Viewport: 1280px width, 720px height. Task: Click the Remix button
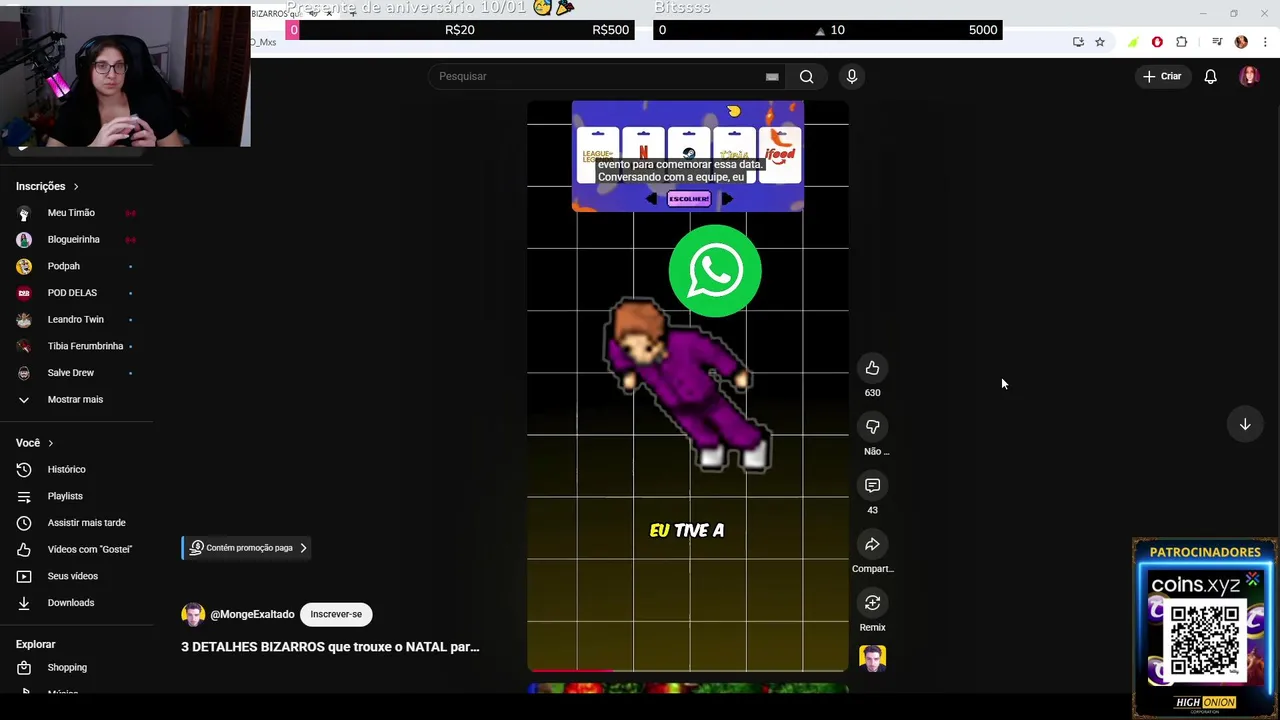(872, 603)
